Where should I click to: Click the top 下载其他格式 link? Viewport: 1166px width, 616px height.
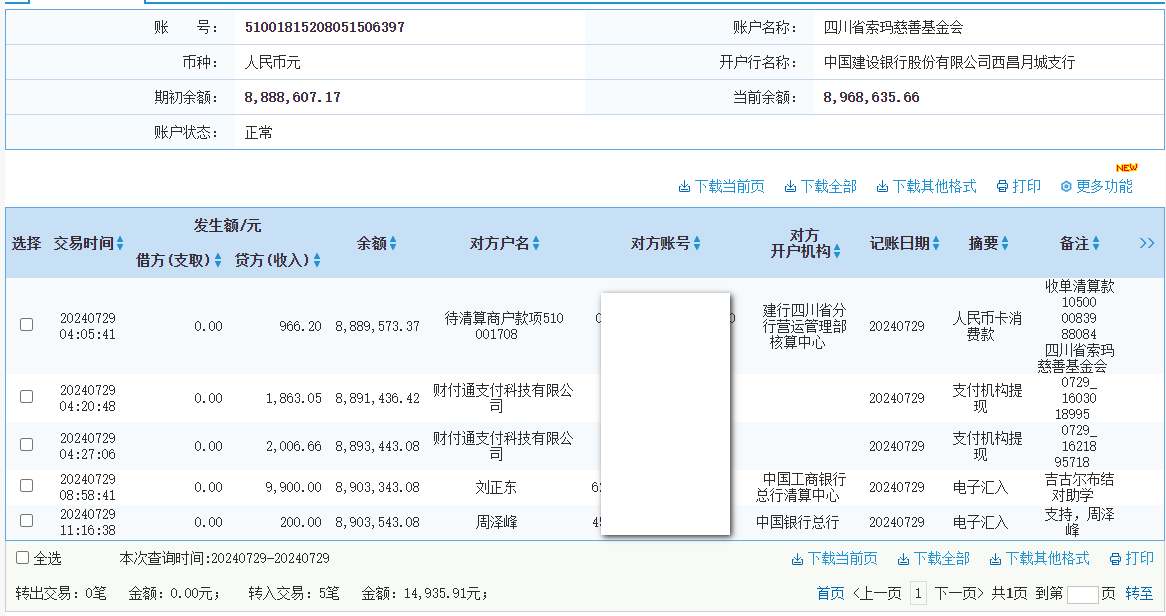(935, 187)
